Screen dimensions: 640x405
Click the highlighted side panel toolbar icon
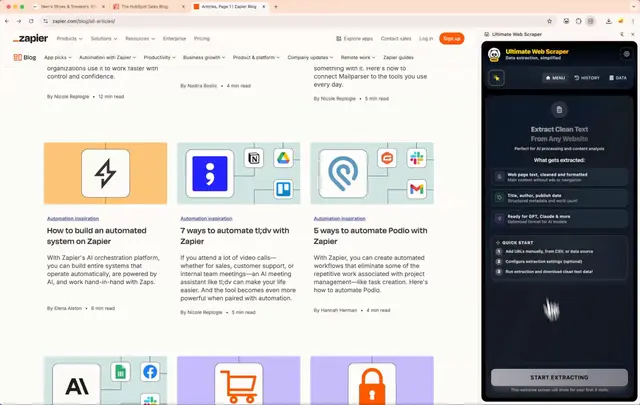point(591,21)
